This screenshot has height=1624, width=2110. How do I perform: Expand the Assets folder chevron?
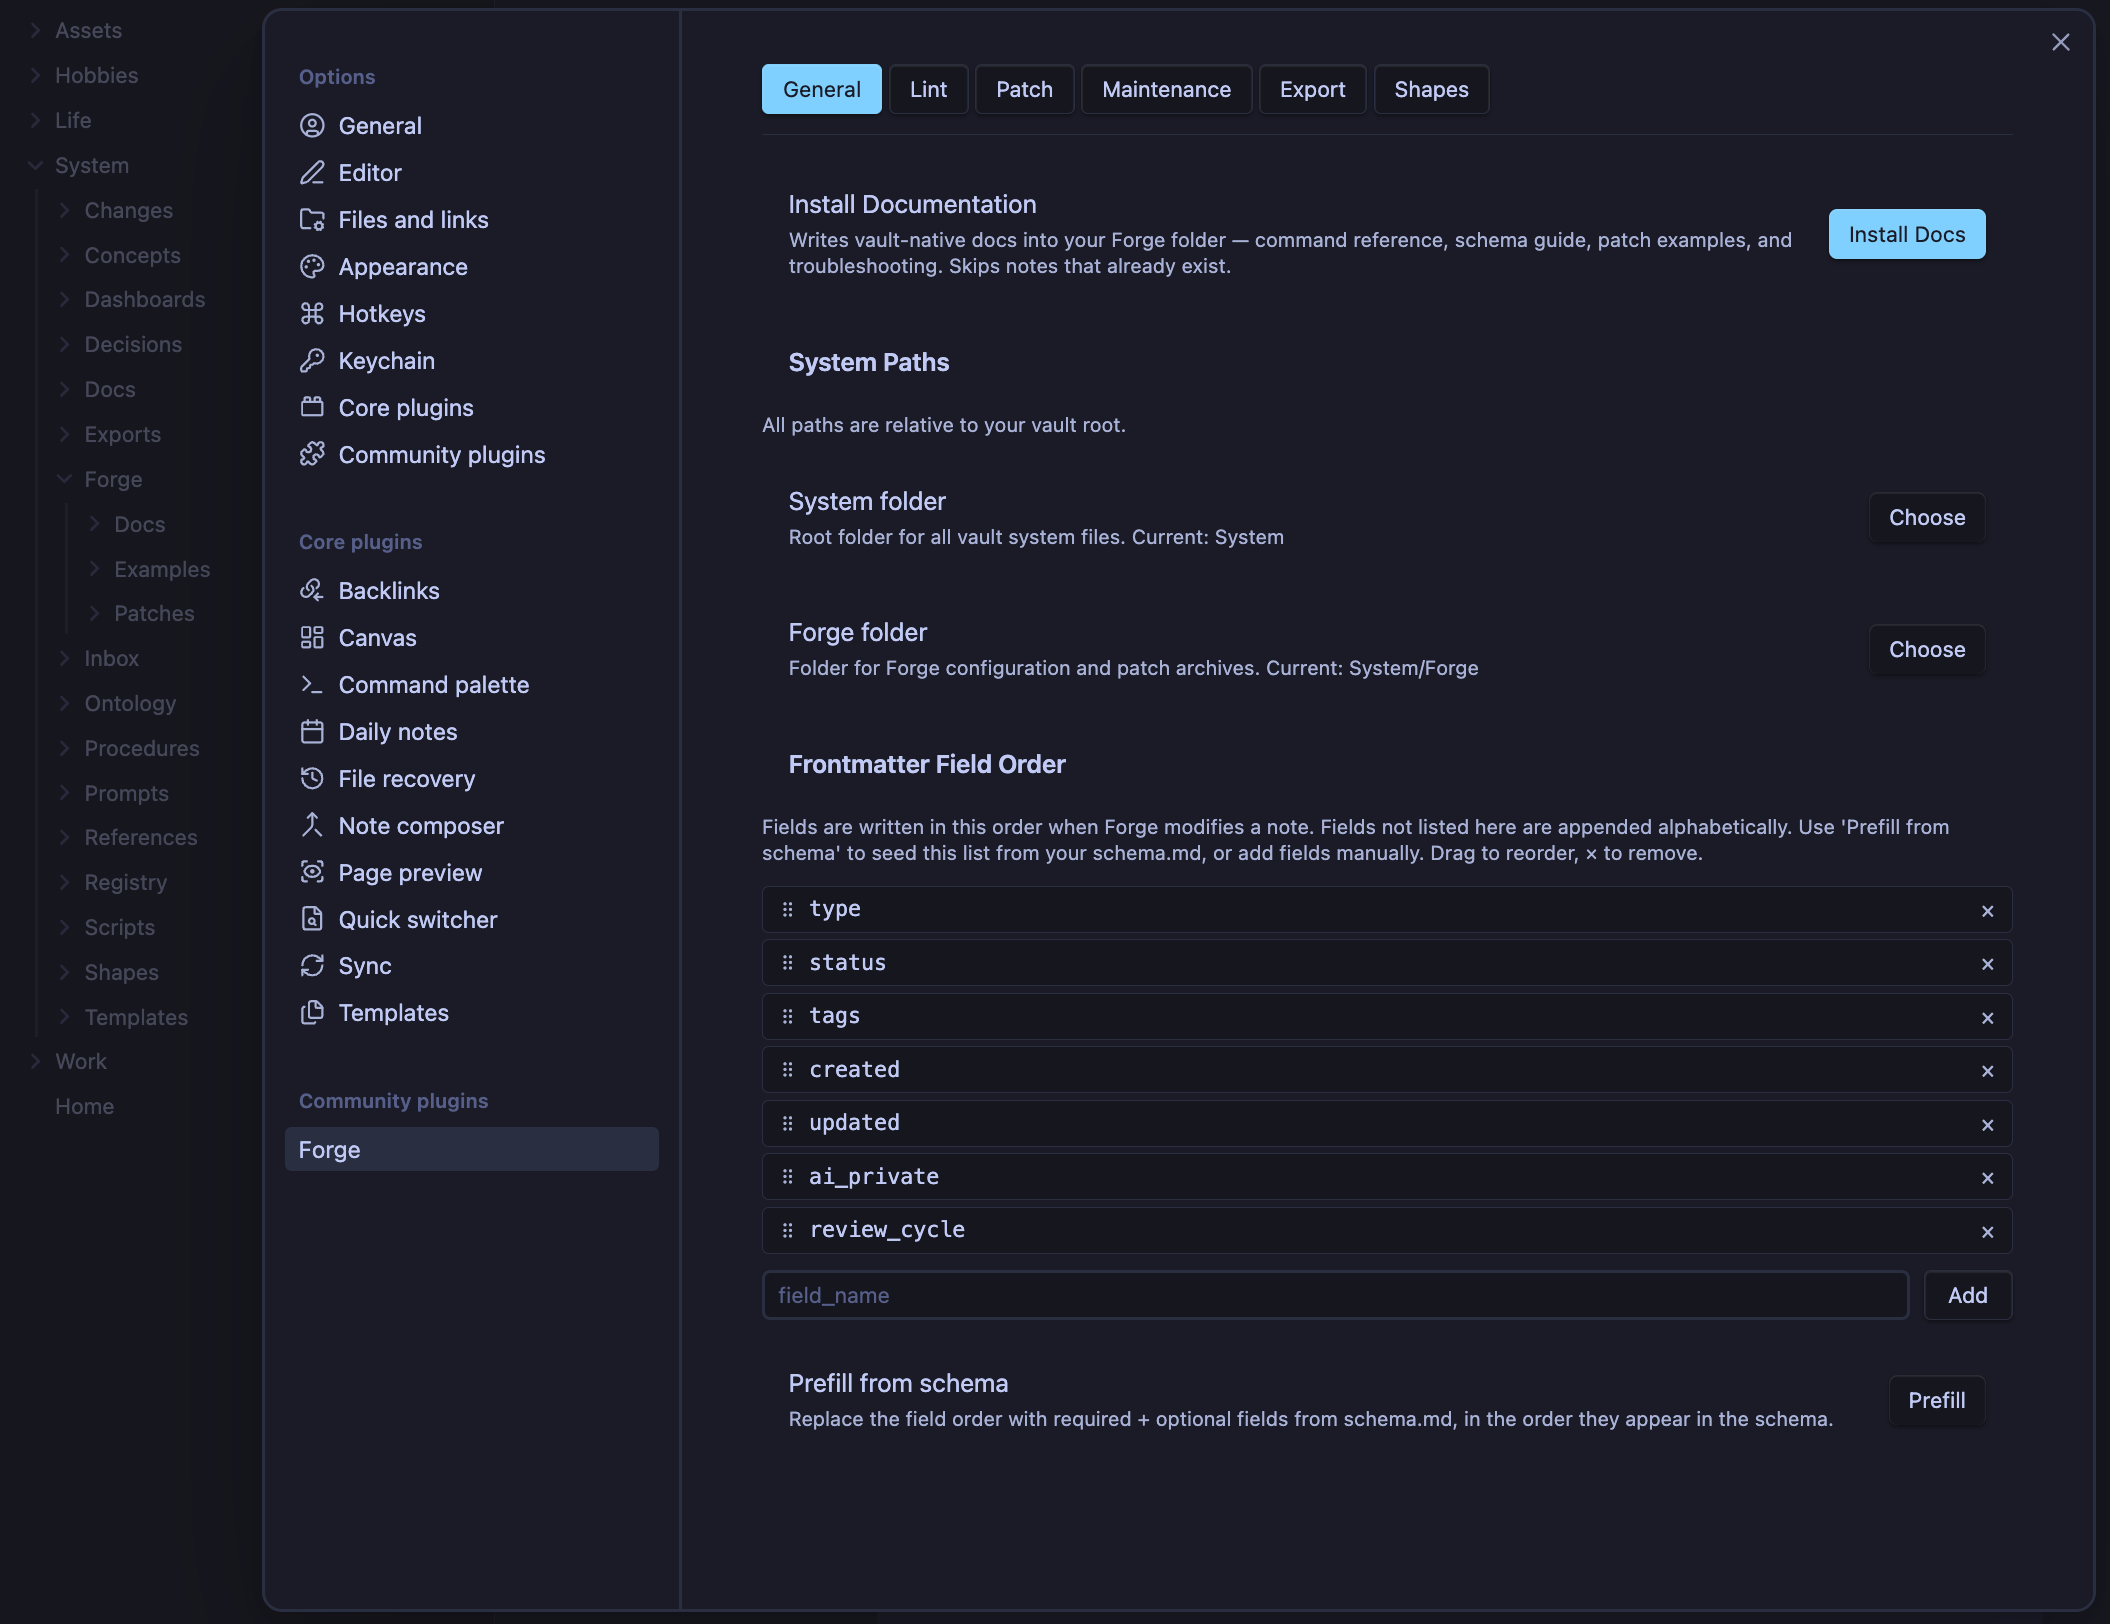35,31
